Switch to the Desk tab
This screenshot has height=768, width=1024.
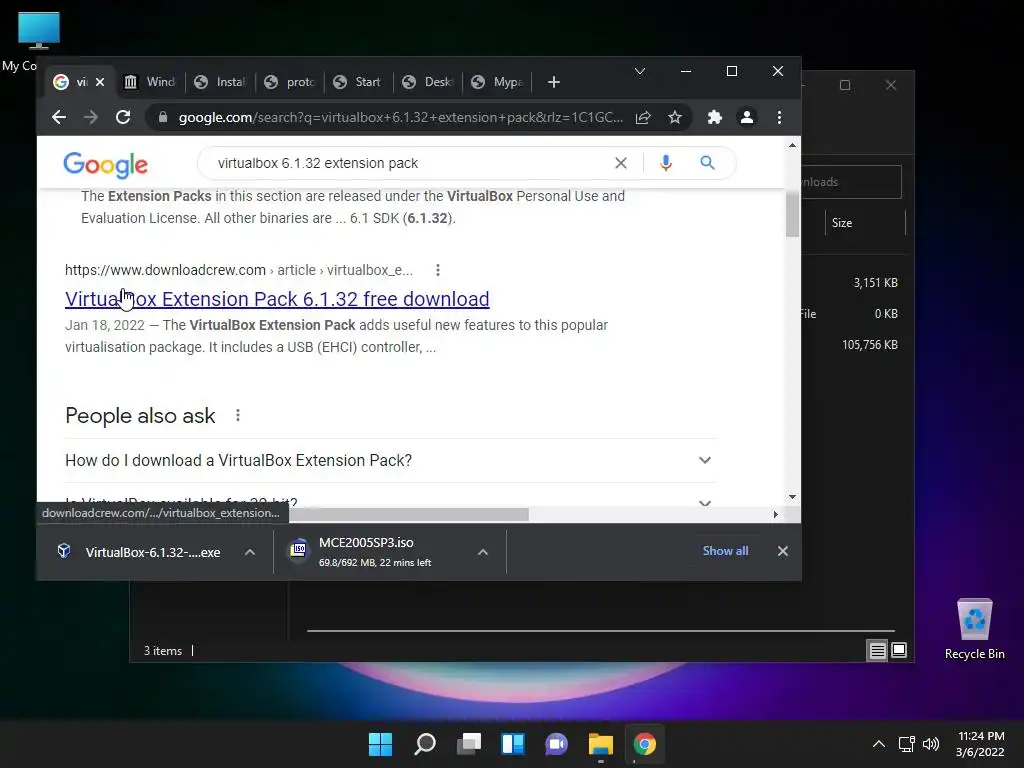[x=428, y=82]
